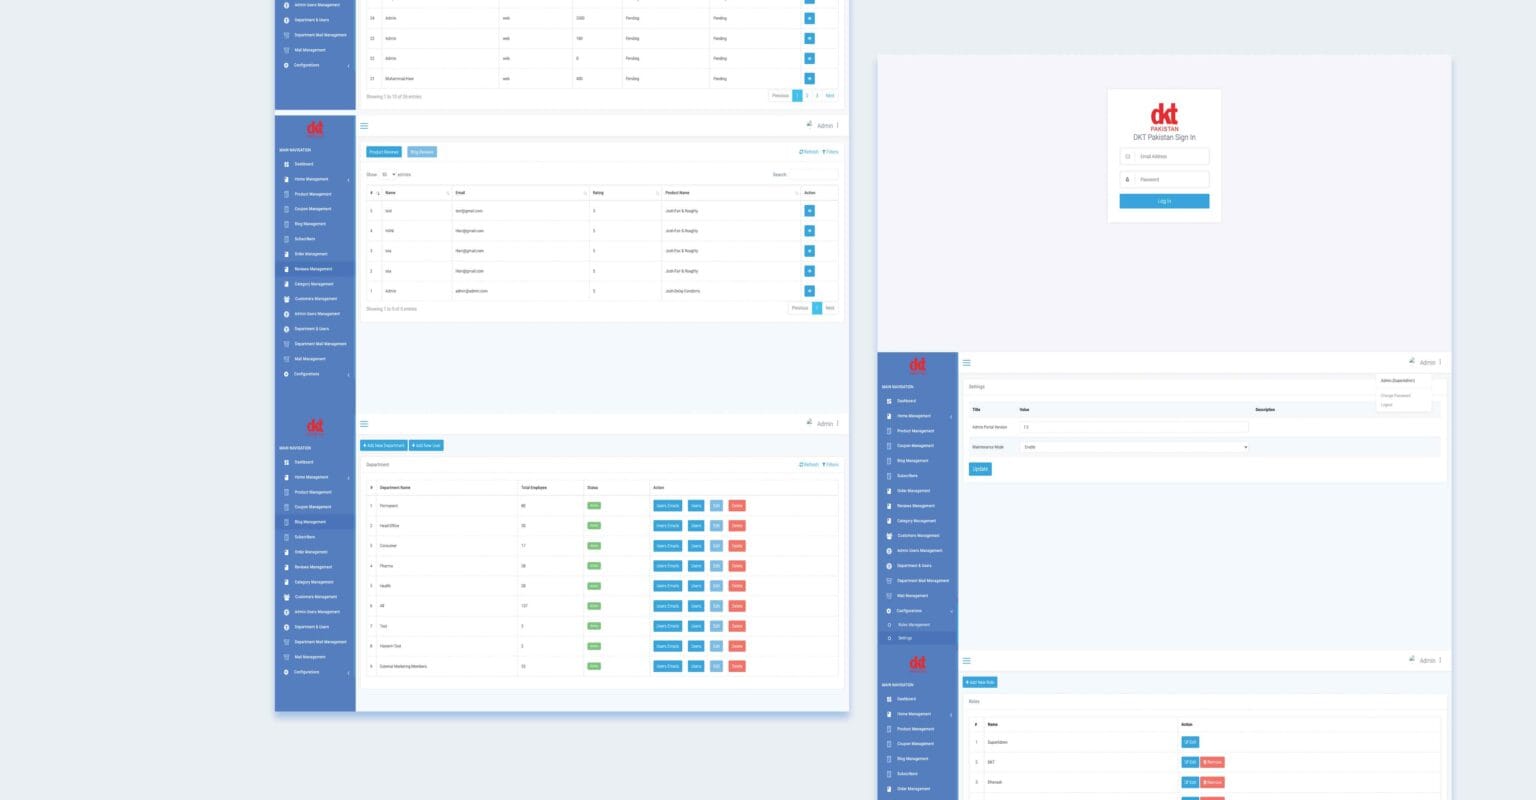Click the DKT Pakistan logo on the sign-in card
Viewport: 1536px width, 800px height.
pos(1164,116)
